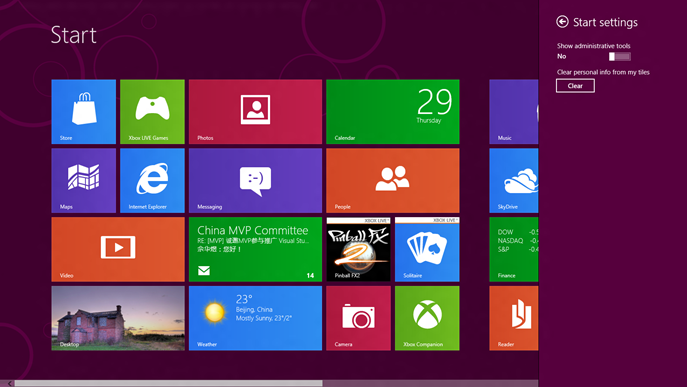Launch the Solitaire game tile
Screen dimensions: 687x387
[x=427, y=249]
